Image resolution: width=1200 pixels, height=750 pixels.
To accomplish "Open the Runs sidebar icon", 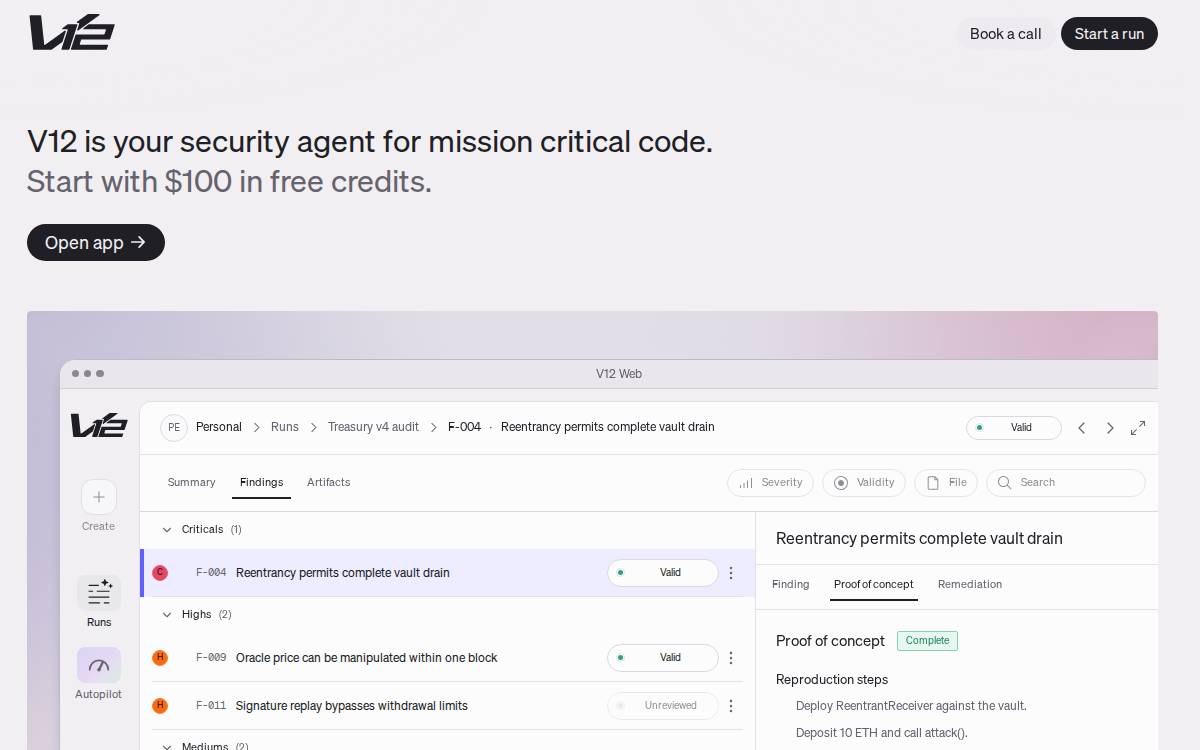I will click(x=99, y=592).
